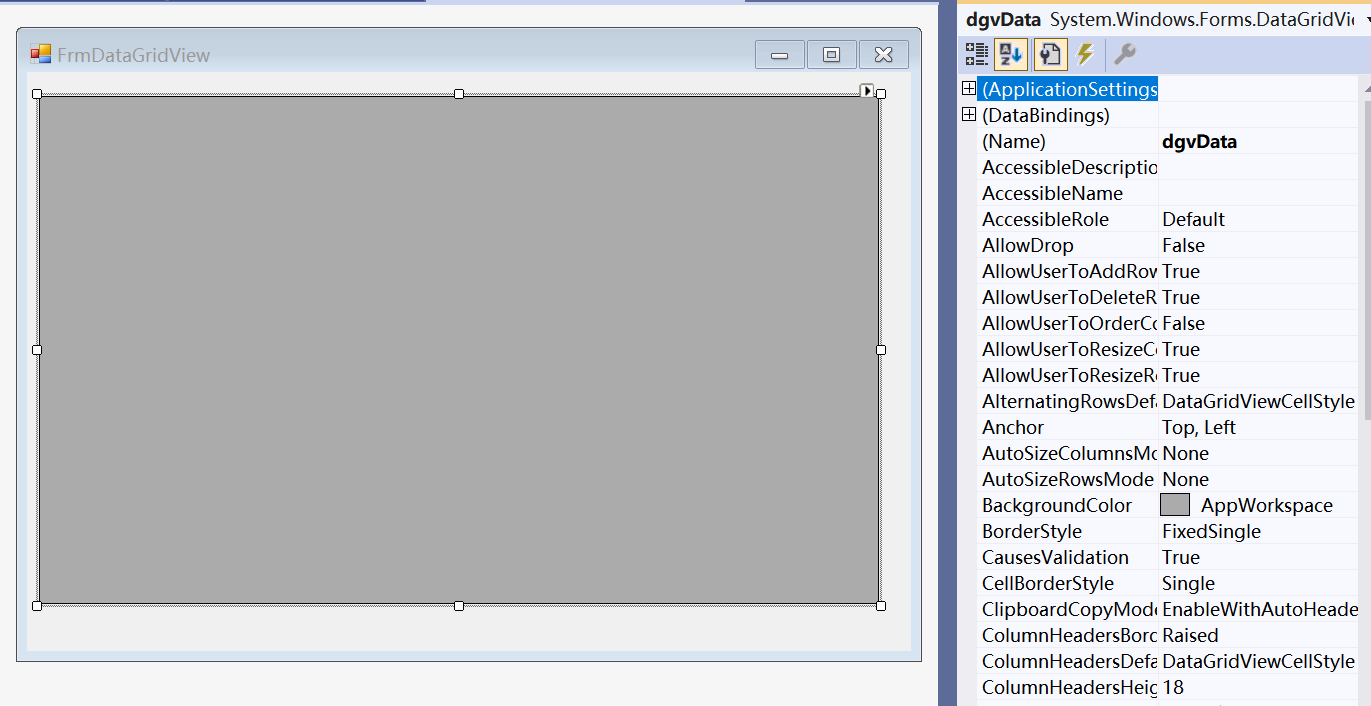Click the ColumnHeadersHeight value 18
The image size is (1371, 706).
point(1257,687)
